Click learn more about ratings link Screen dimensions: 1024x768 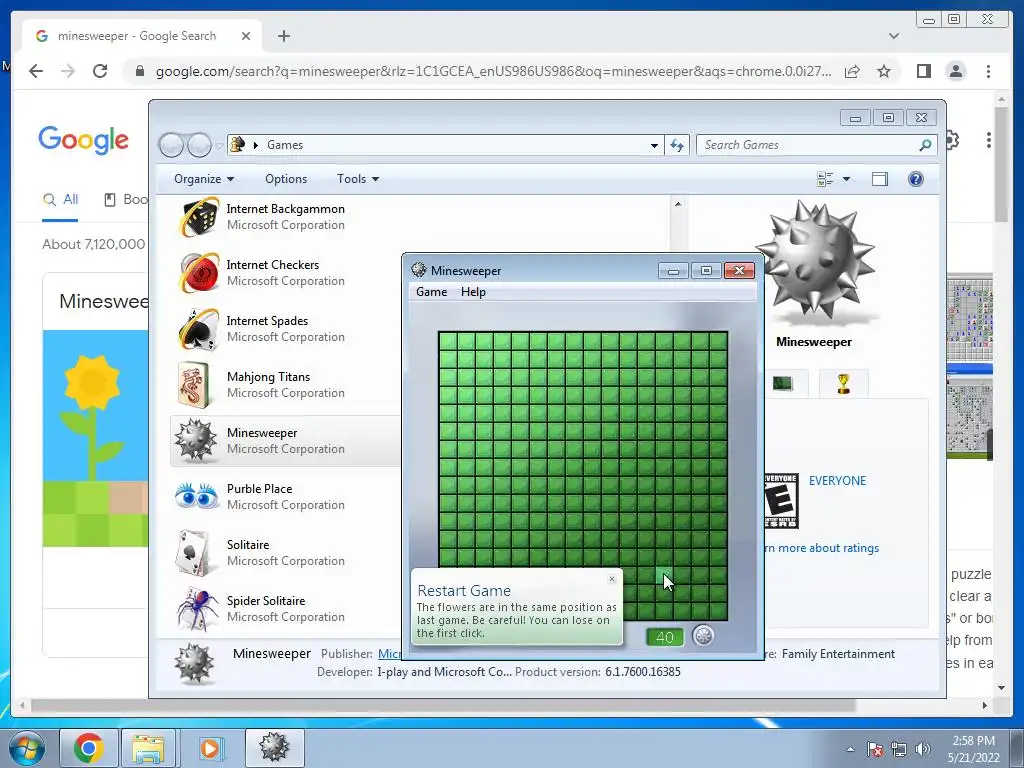click(822, 548)
